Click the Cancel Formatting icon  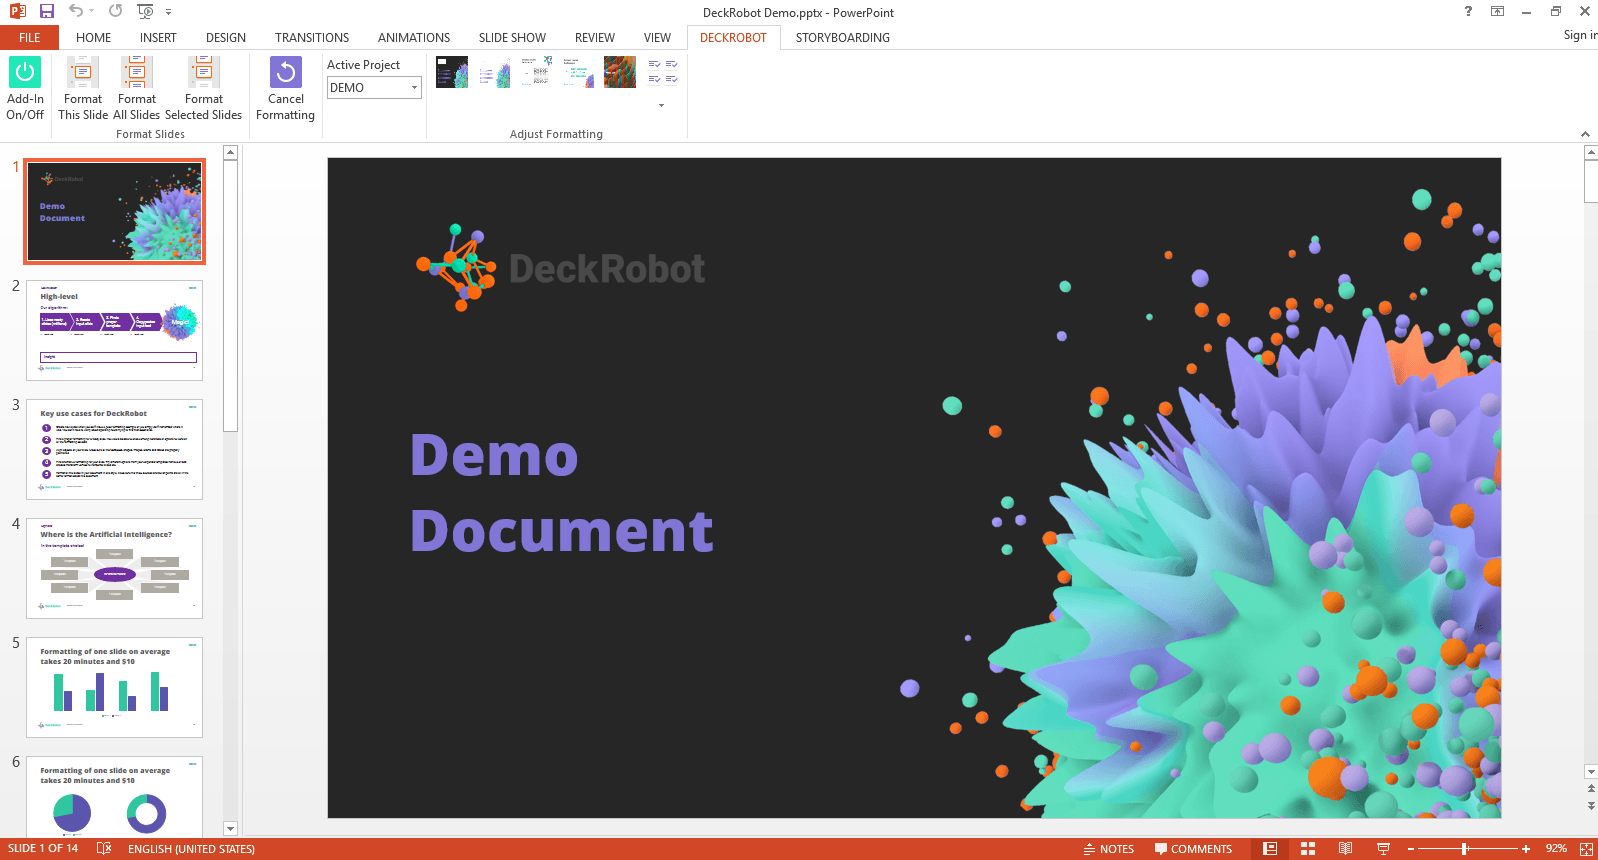click(x=286, y=73)
